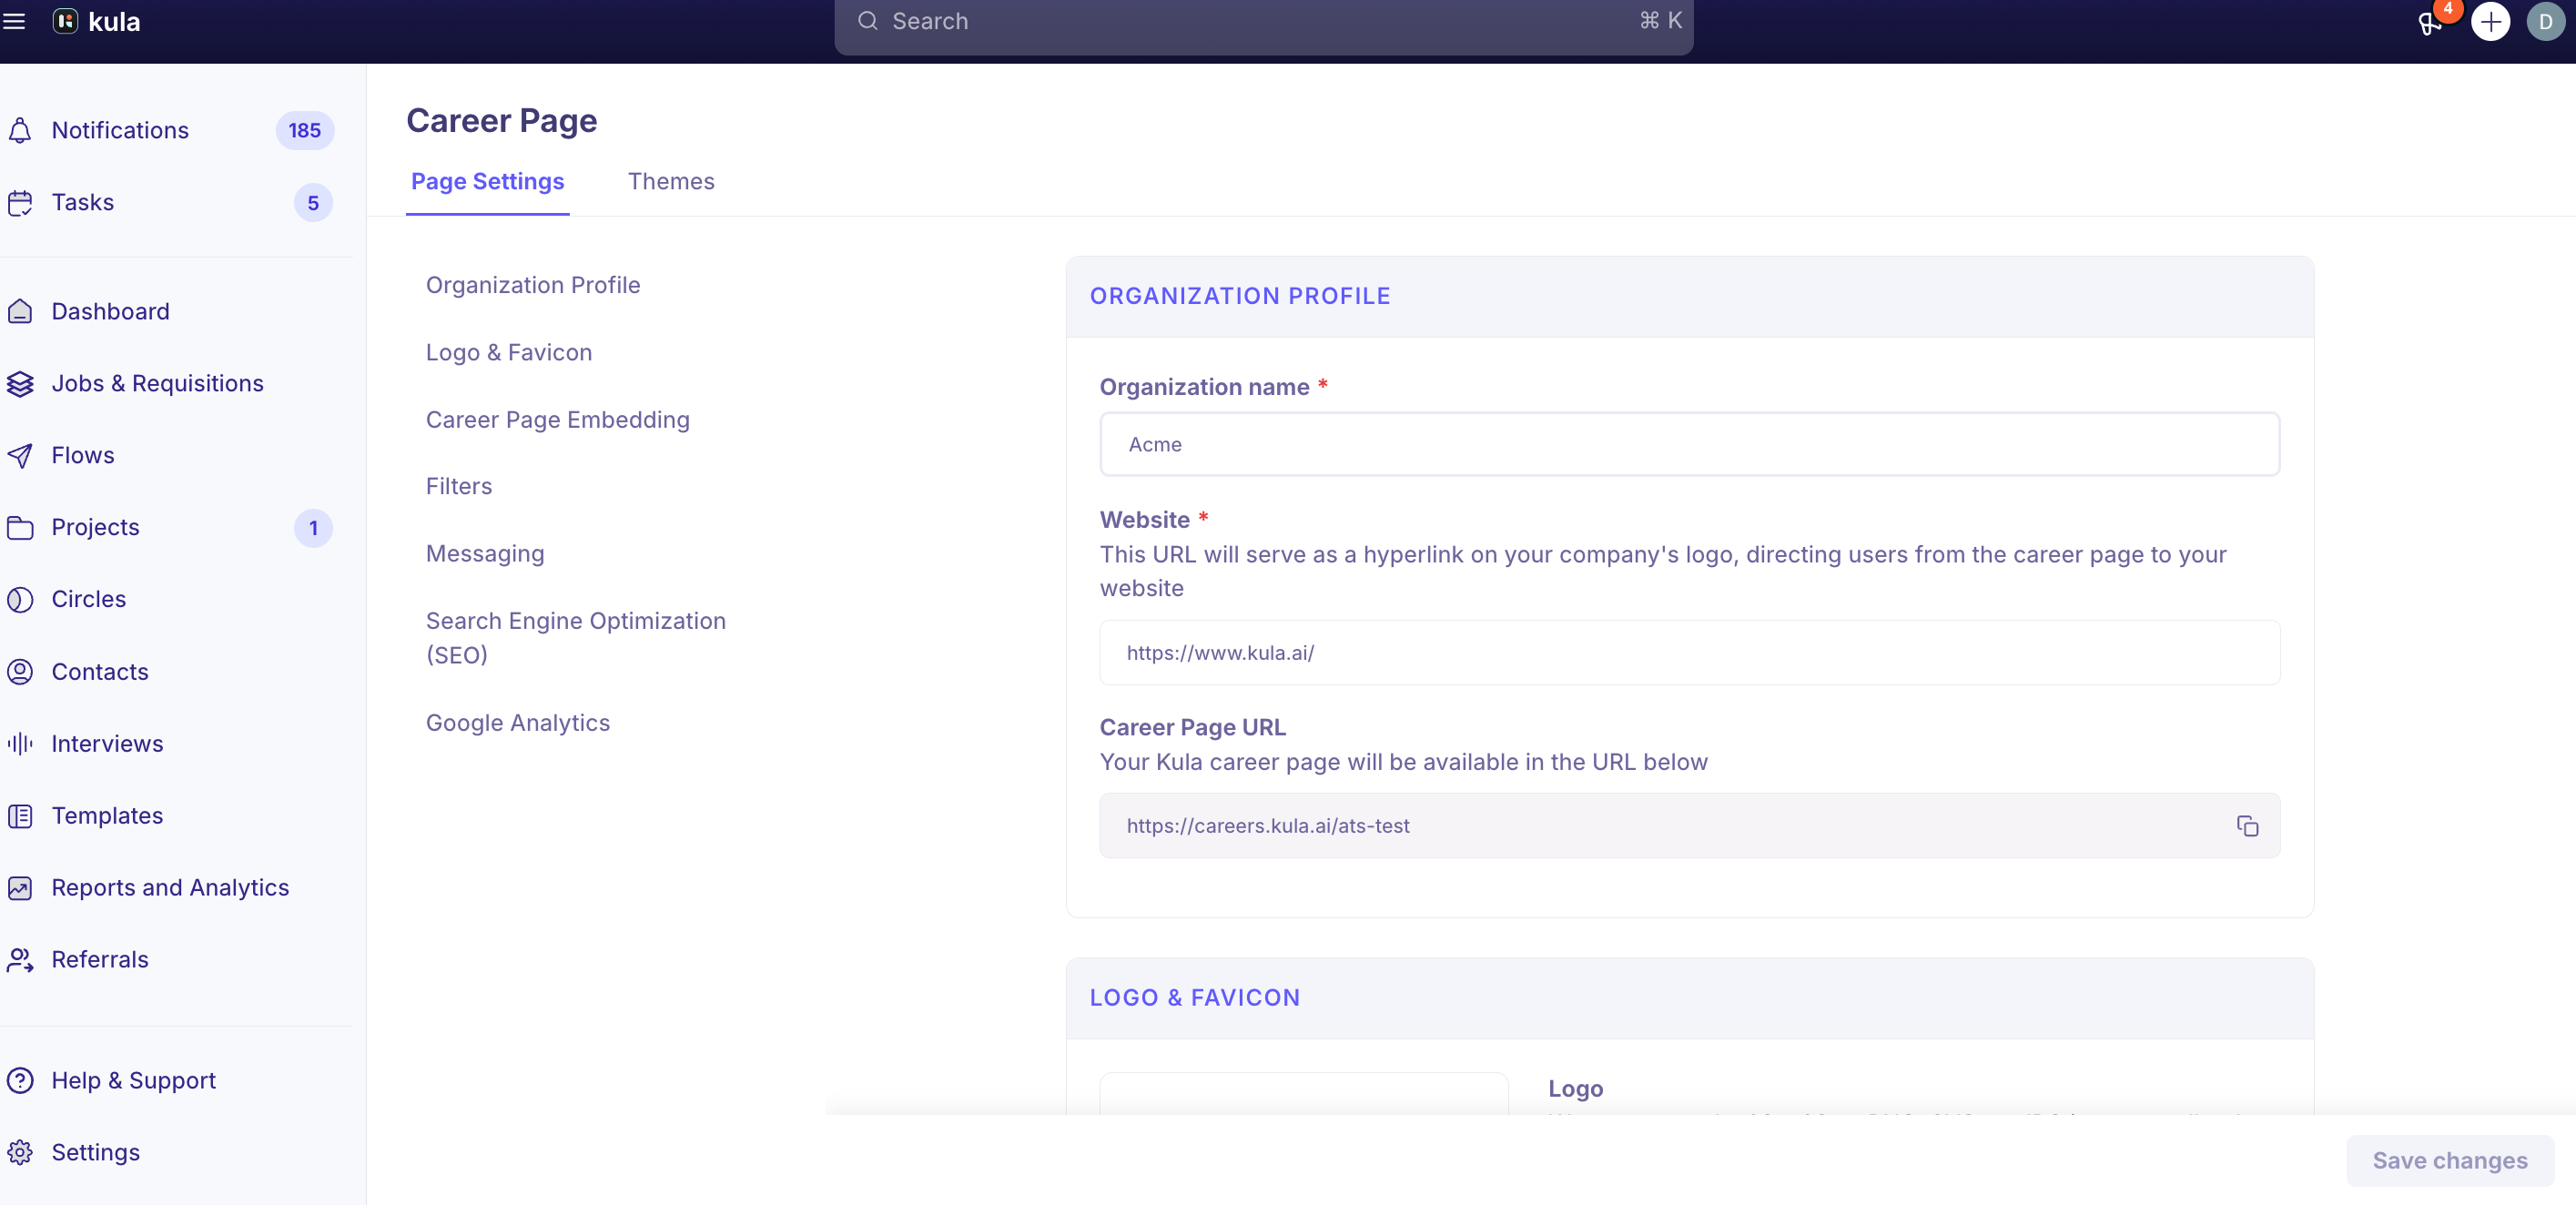Select the Page Settings tab
This screenshot has height=1205, width=2576.
point(487,181)
